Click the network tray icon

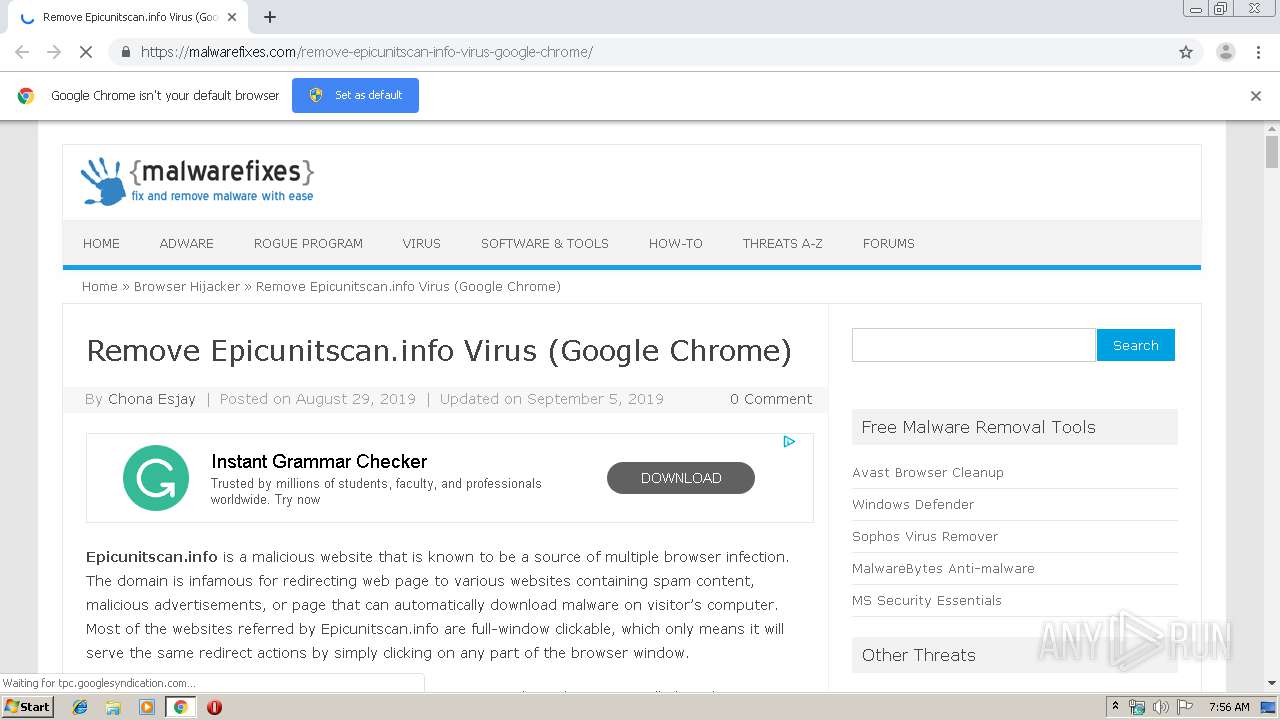(x=1137, y=707)
